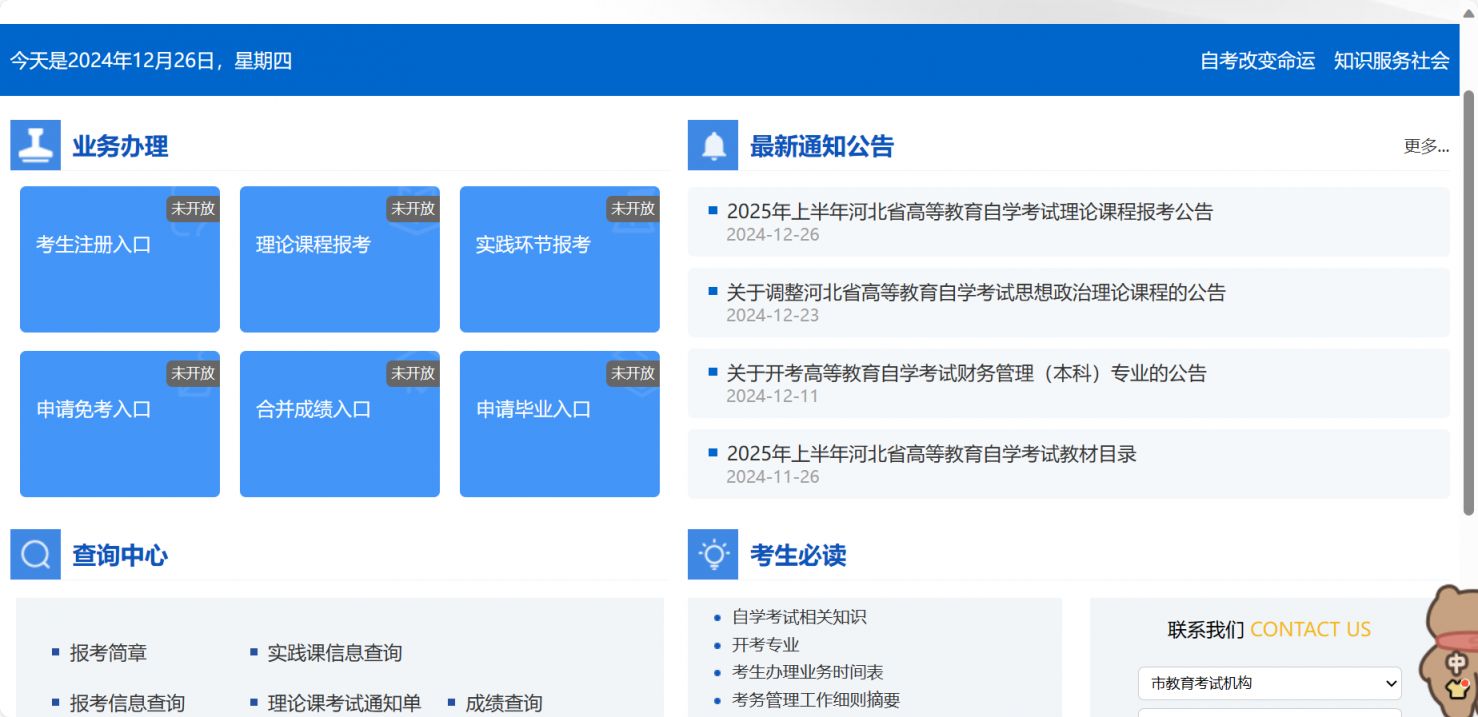Open the 成绩查询 link
1478x717 pixels.
pos(503,703)
